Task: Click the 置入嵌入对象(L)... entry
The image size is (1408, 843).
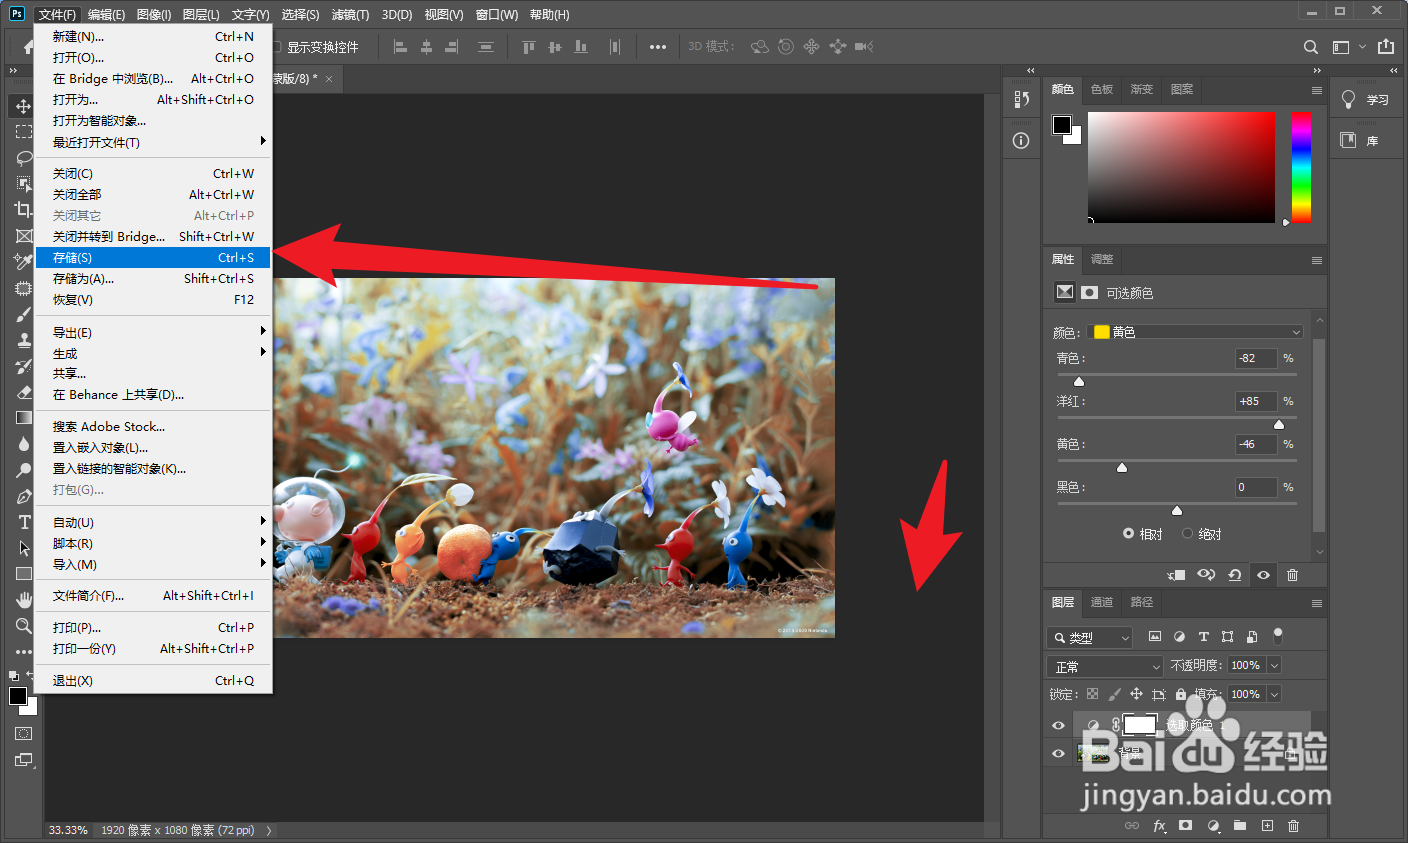Action: (153, 448)
